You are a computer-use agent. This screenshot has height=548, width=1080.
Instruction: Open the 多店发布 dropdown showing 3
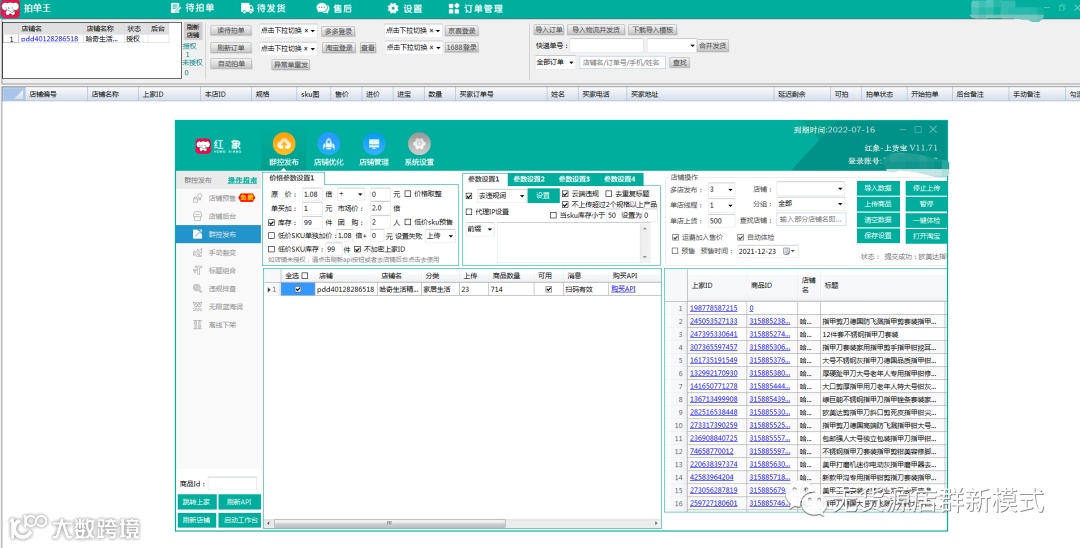(x=721, y=189)
